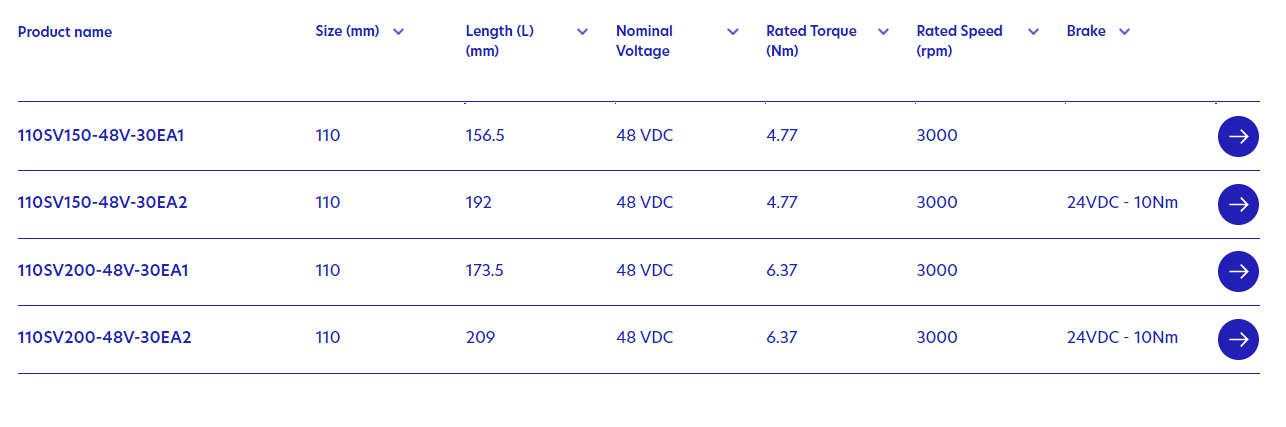1286x427 pixels.
Task: Open product 110SV150-48V-30EA1 link
Action: [103, 135]
